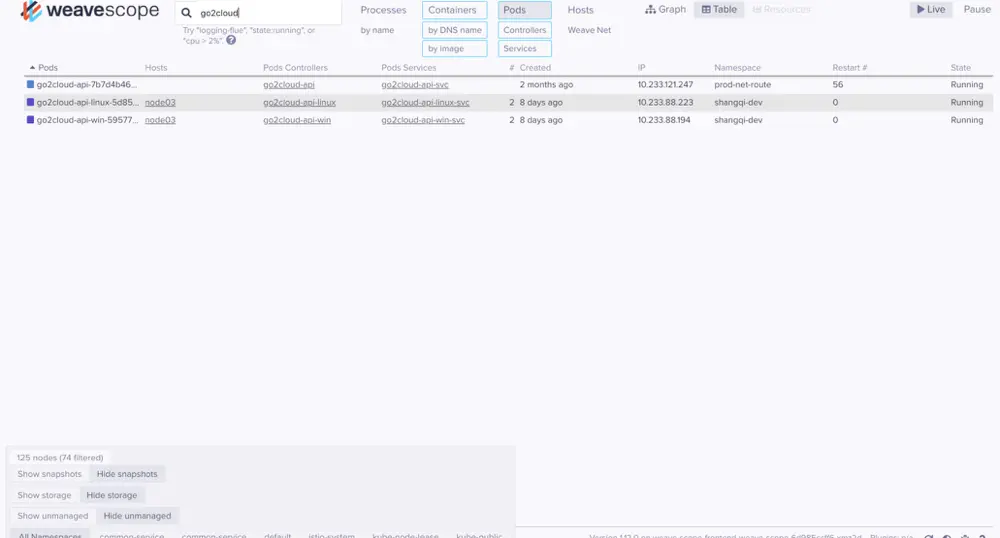1000x538 pixels.
Task: Sort table by Restart # column
Action: click(849, 68)
